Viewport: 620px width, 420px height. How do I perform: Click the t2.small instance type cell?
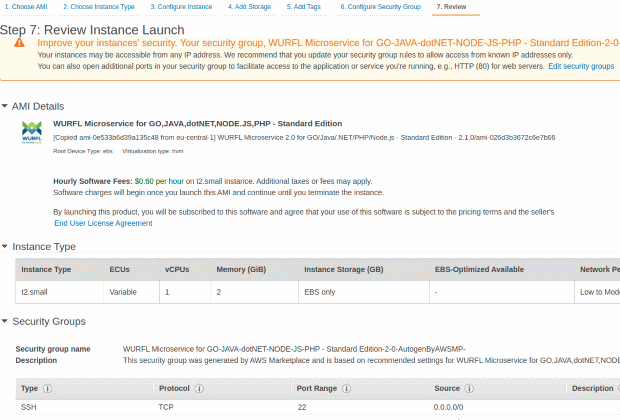[60, 292]
